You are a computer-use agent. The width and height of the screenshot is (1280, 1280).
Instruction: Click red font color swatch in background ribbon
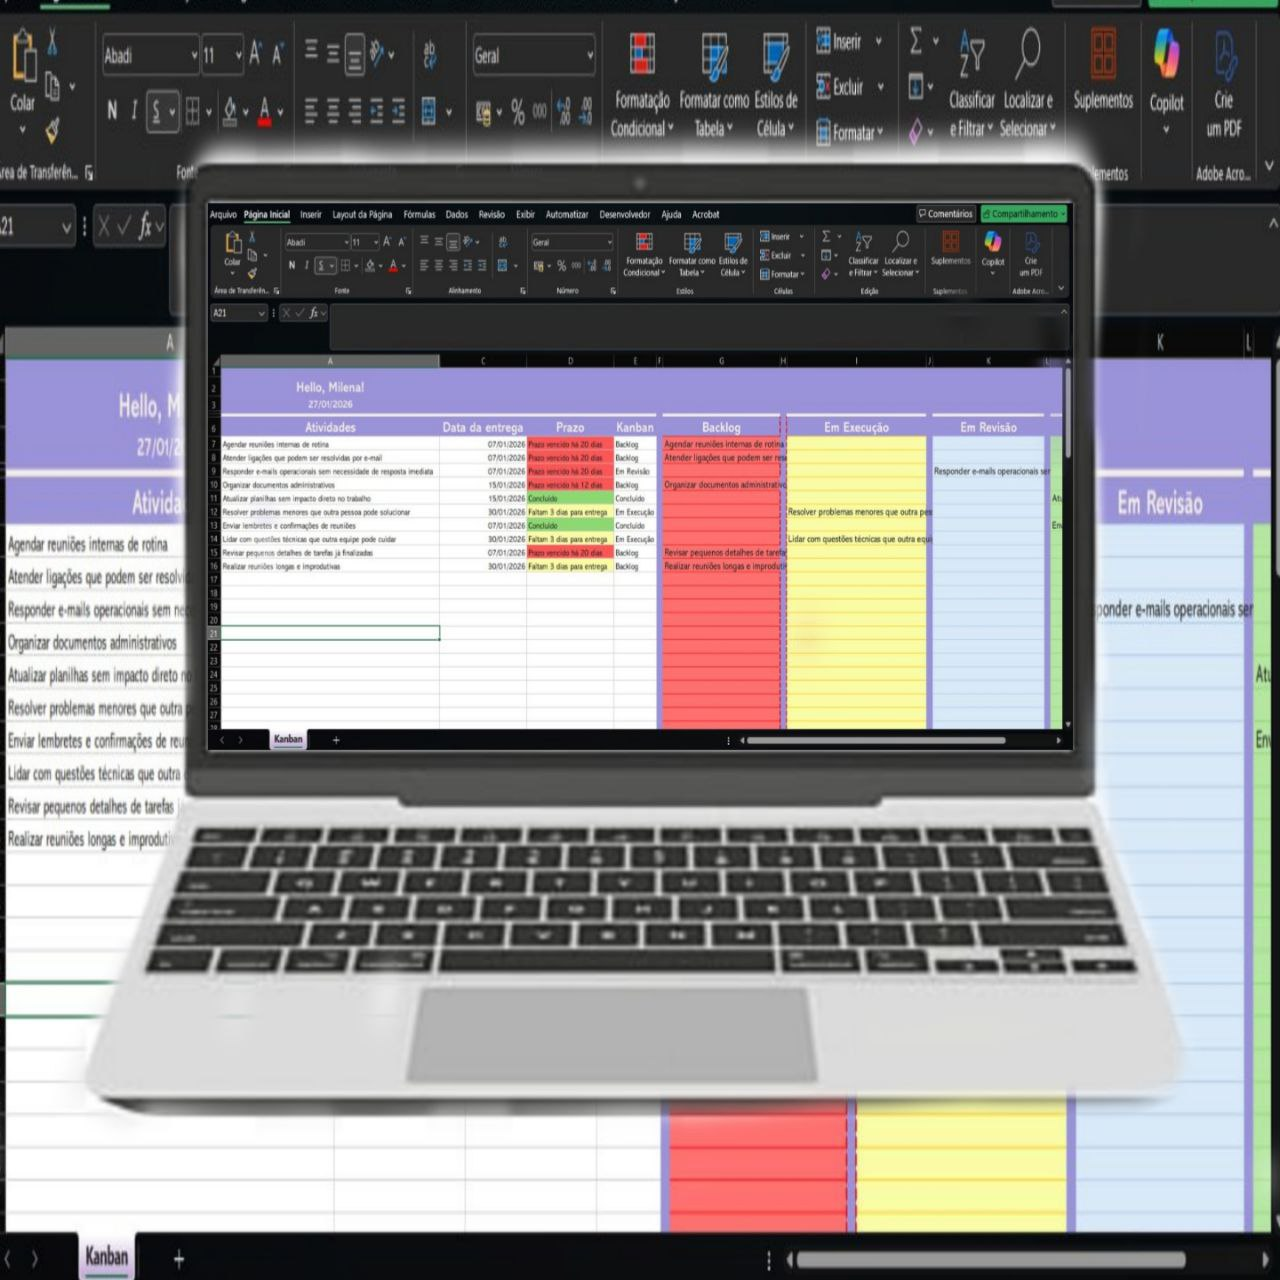pyautogui.click(x=264, y=111)
